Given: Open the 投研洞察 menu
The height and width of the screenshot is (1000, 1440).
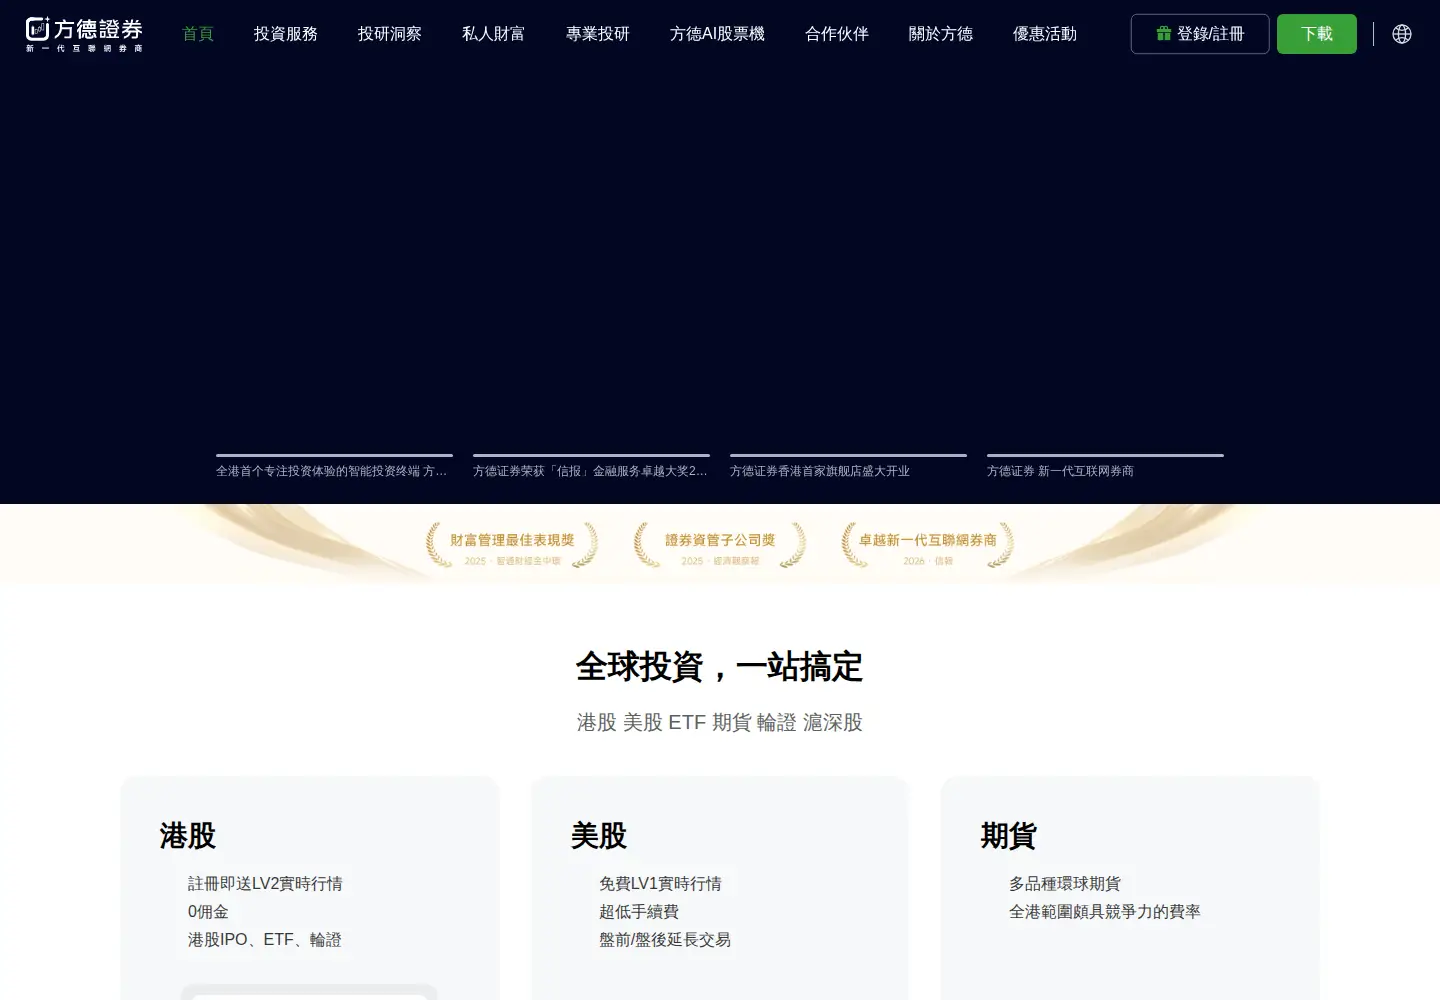Looking at the screenshot, I should [390, 34].
